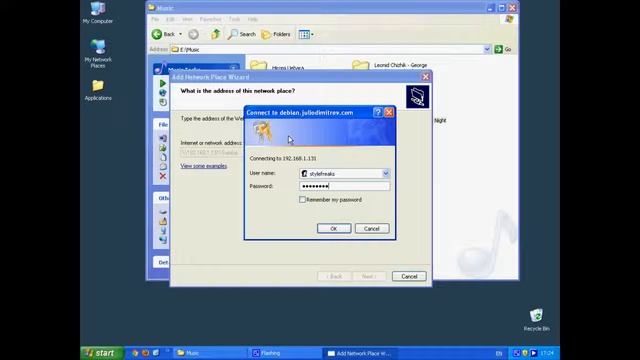Open My Computer on the desktop
640x360 pixels.
pyautogui.click(x=98, y=13)
